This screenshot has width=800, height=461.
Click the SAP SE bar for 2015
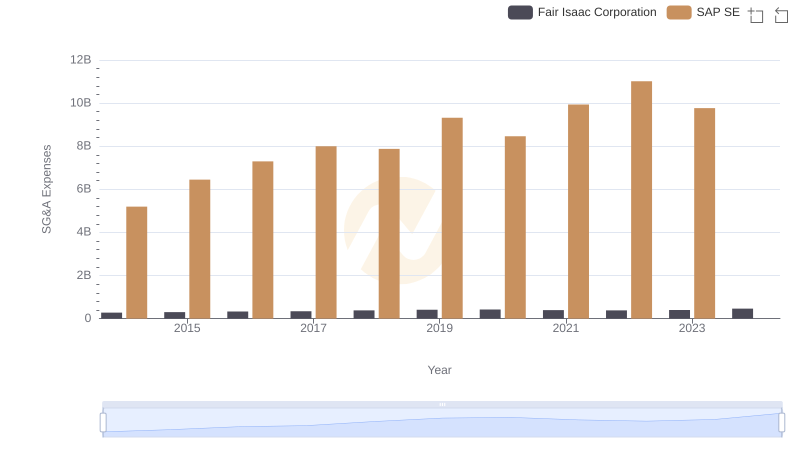tap(199, 249)
